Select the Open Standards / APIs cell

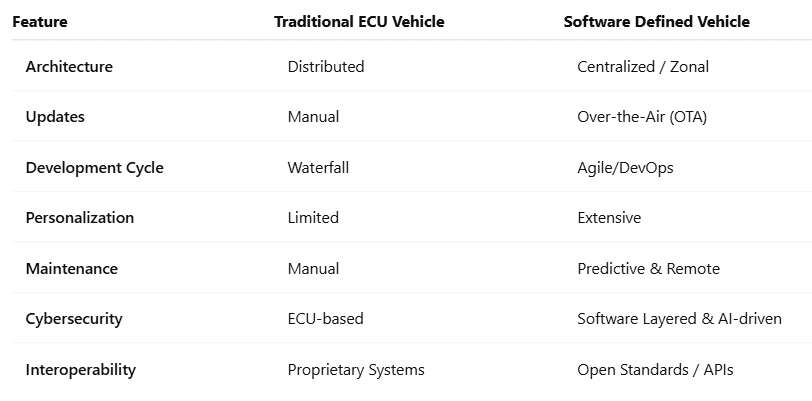[655, 370]
